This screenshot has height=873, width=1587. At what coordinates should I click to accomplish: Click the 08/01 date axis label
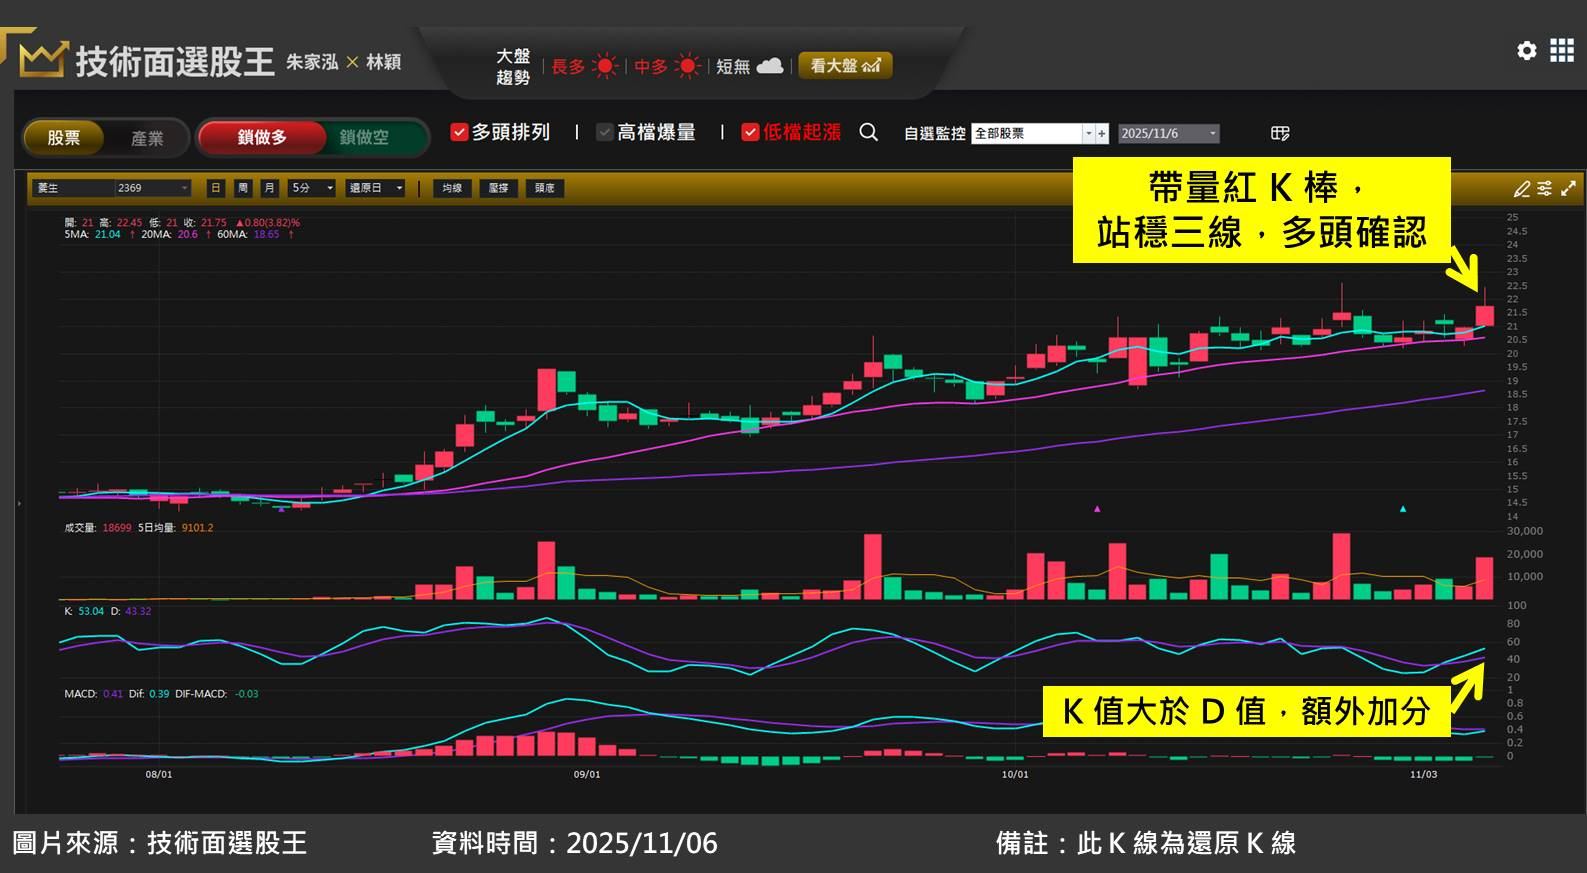159,775
